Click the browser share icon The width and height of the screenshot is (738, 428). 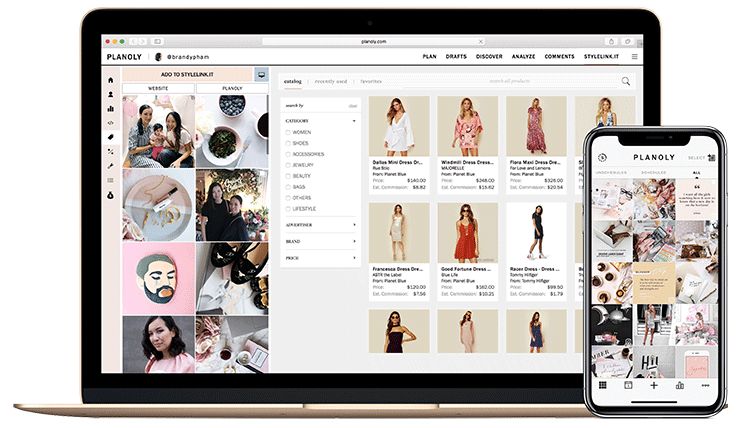(x=611, y=41)
